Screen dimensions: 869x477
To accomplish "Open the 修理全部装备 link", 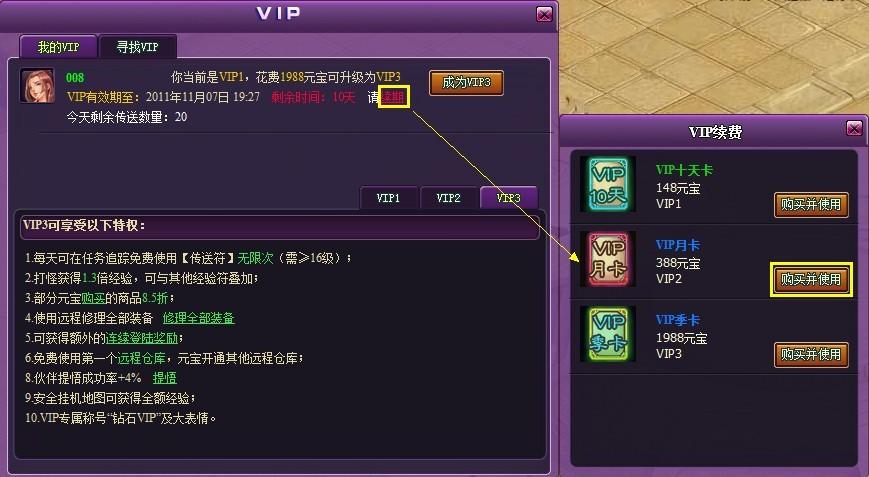I will tap(198, 318).
